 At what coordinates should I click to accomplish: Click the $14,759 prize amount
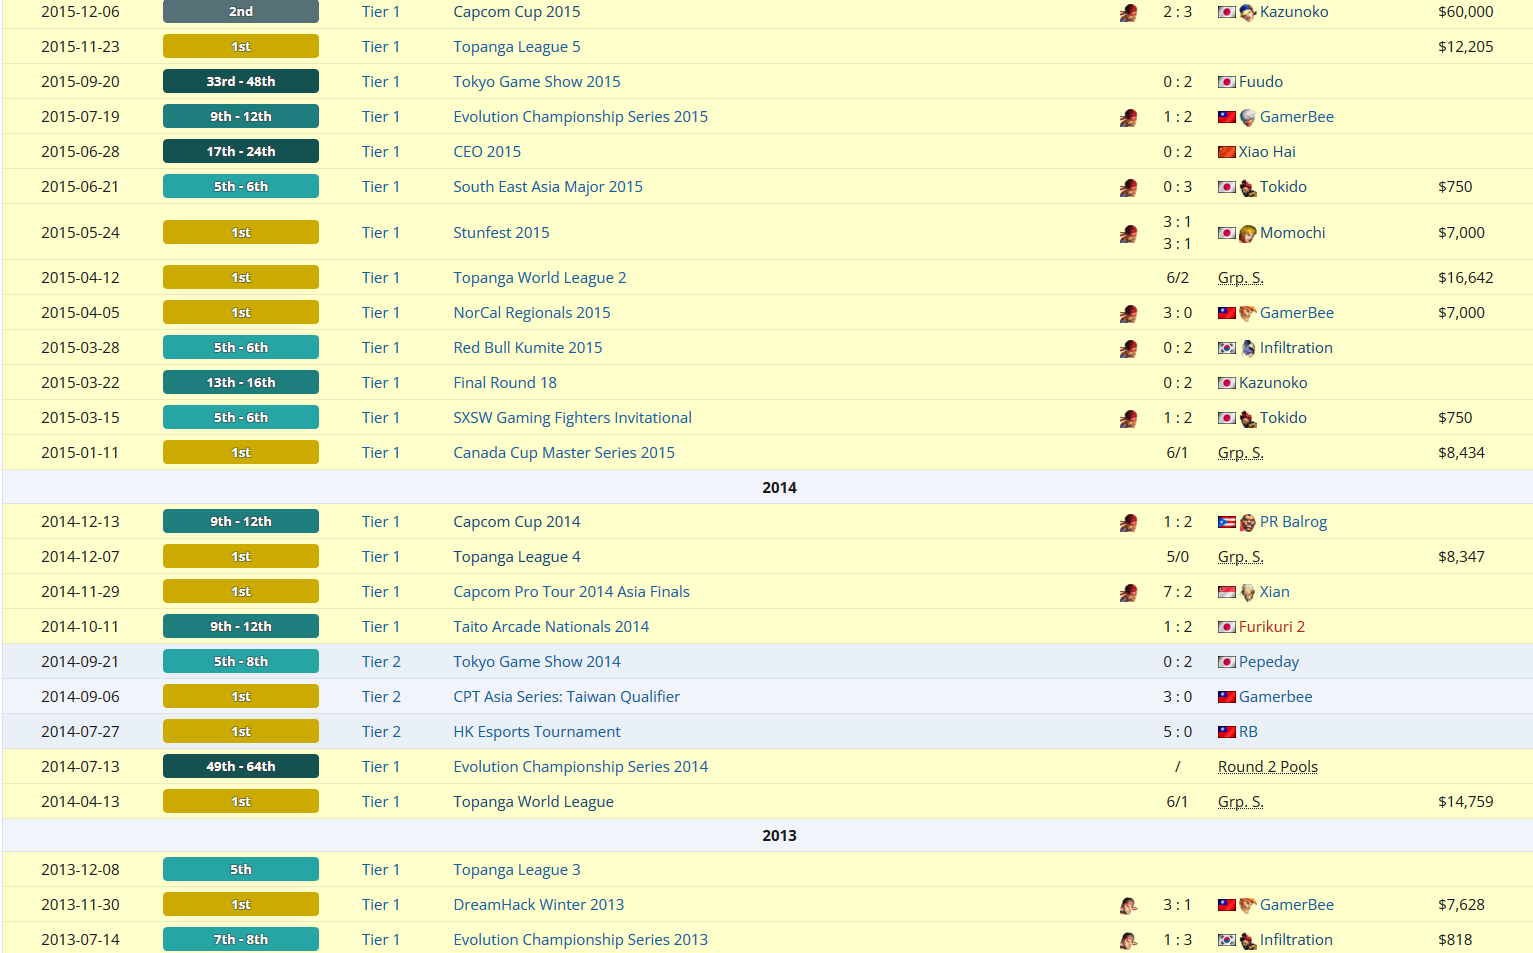1465,802
